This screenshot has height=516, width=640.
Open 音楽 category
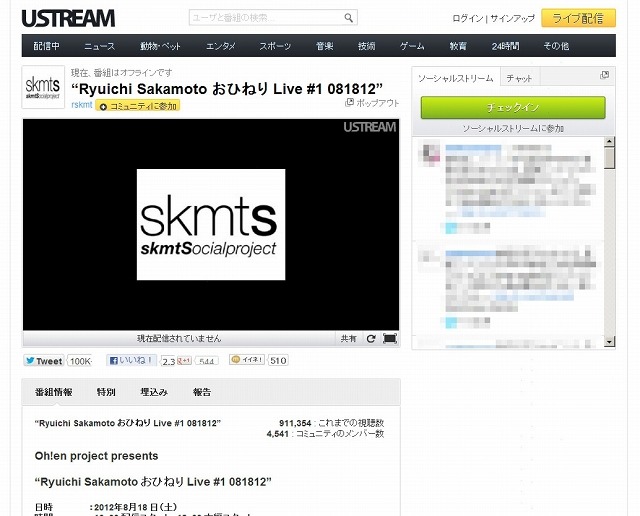click(324, 46)
